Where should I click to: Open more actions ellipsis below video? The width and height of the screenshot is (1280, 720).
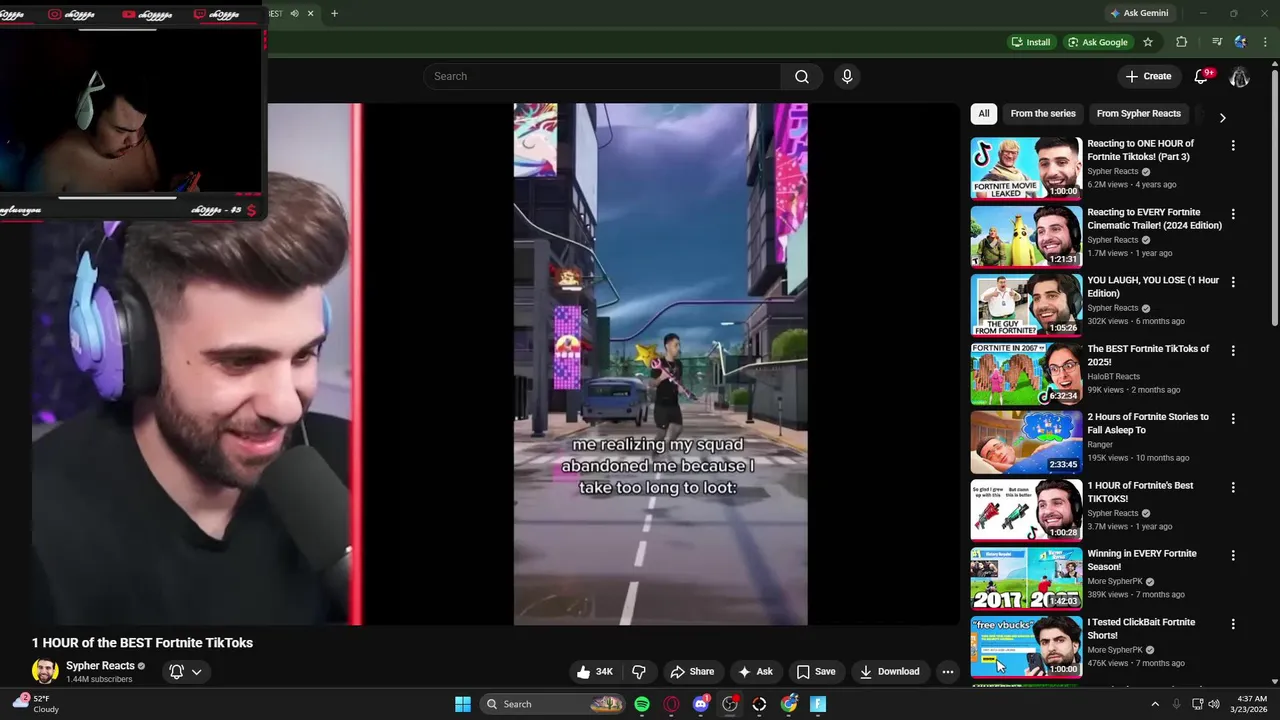(948, 672)
